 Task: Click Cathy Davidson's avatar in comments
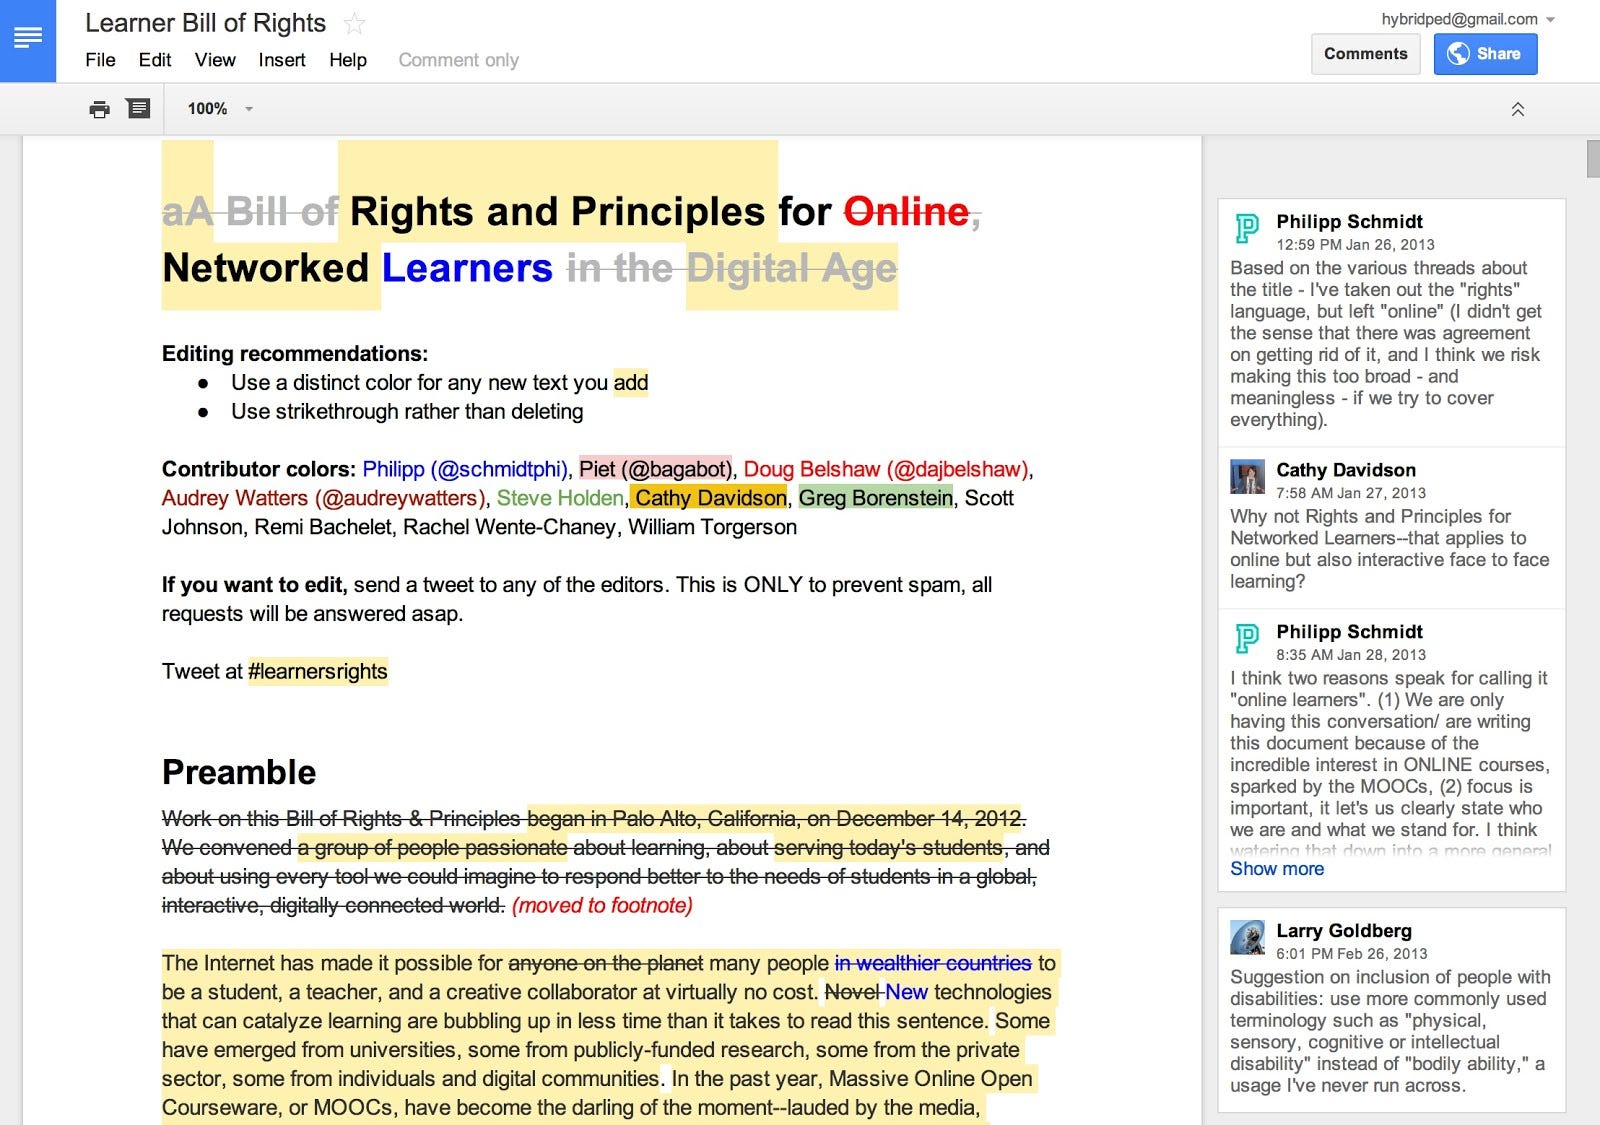[1247, 477]
